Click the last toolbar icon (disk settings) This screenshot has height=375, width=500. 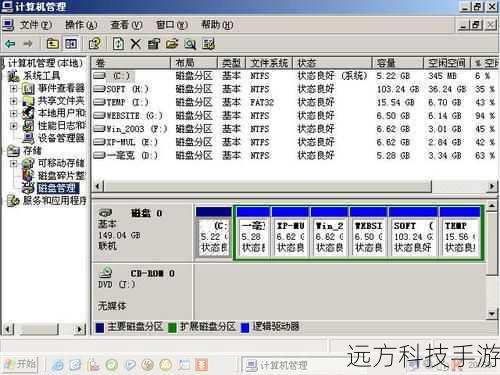click(x=209, y=44)
